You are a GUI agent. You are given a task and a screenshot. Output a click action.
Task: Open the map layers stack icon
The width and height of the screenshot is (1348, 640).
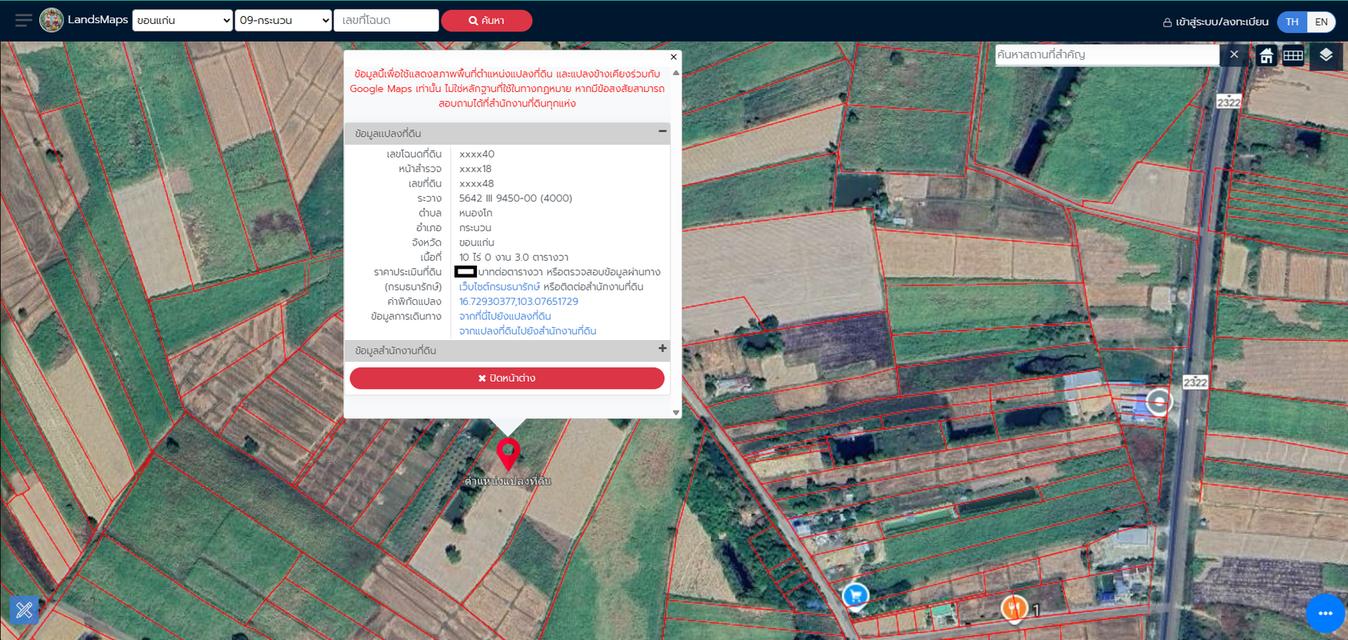pyautogui.click(x=1326, y=55)
